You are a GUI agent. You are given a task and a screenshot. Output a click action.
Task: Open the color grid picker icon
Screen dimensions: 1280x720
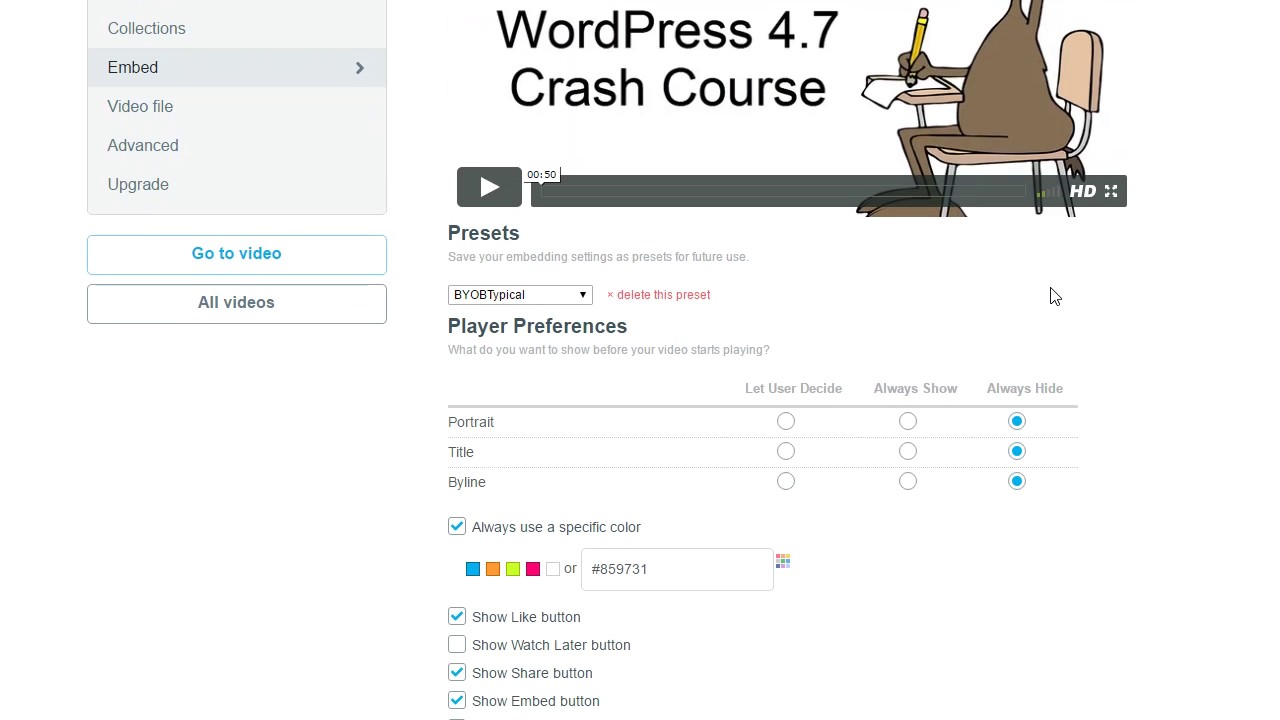pyautogui.click(x=783, y=561)
